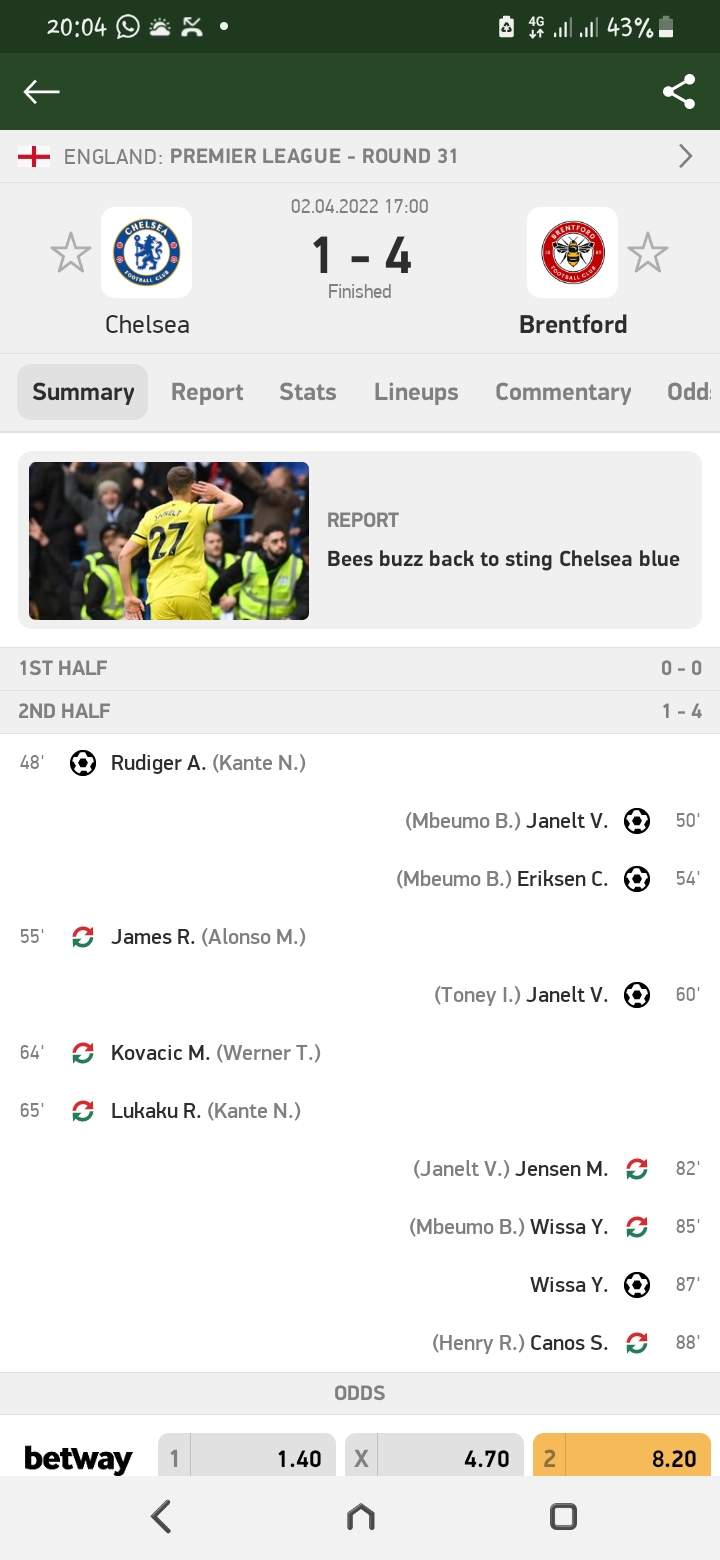Favorite Chelsea with the star toggle
720x1560 pixels.
(x=71, y=253)
